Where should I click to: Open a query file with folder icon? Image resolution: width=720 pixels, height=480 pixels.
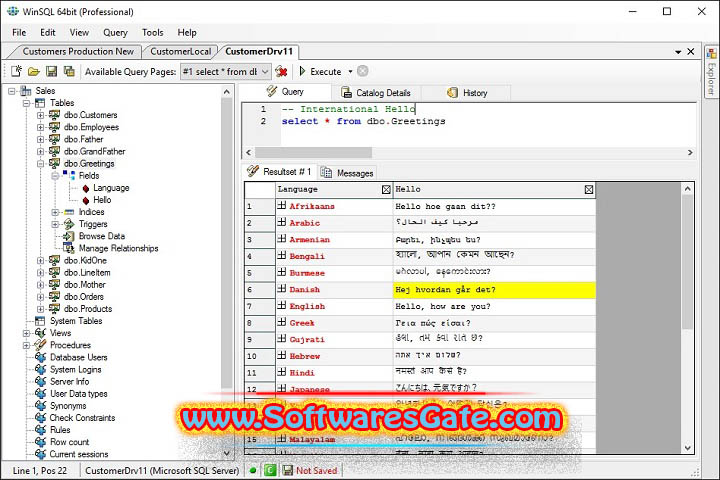[34, 72]
